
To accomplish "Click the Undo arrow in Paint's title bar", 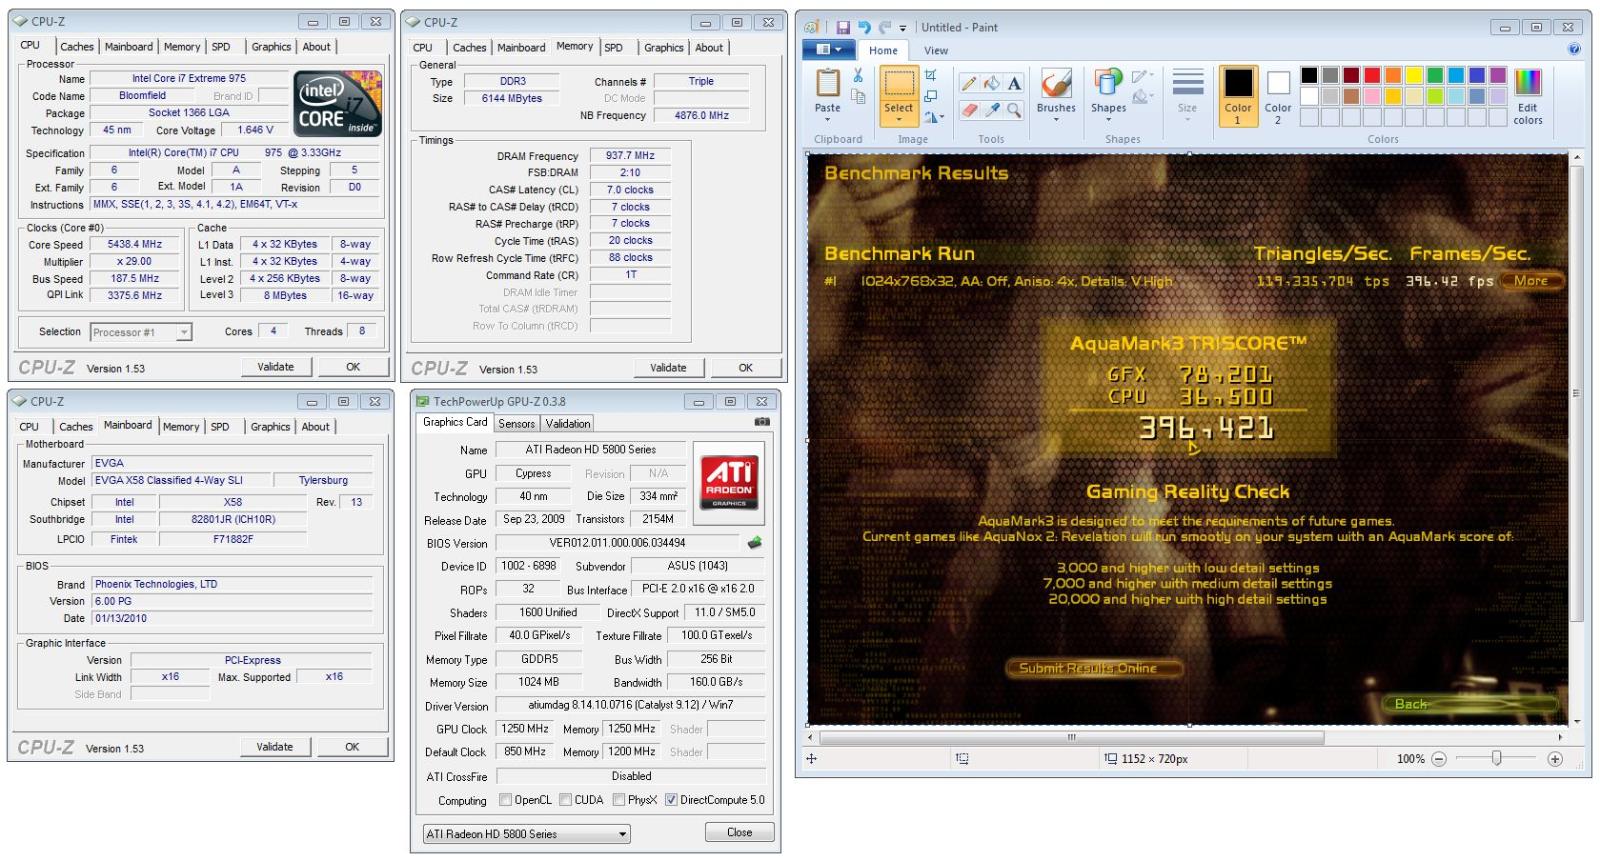I will pyautogui.click(x=864, y=27).
